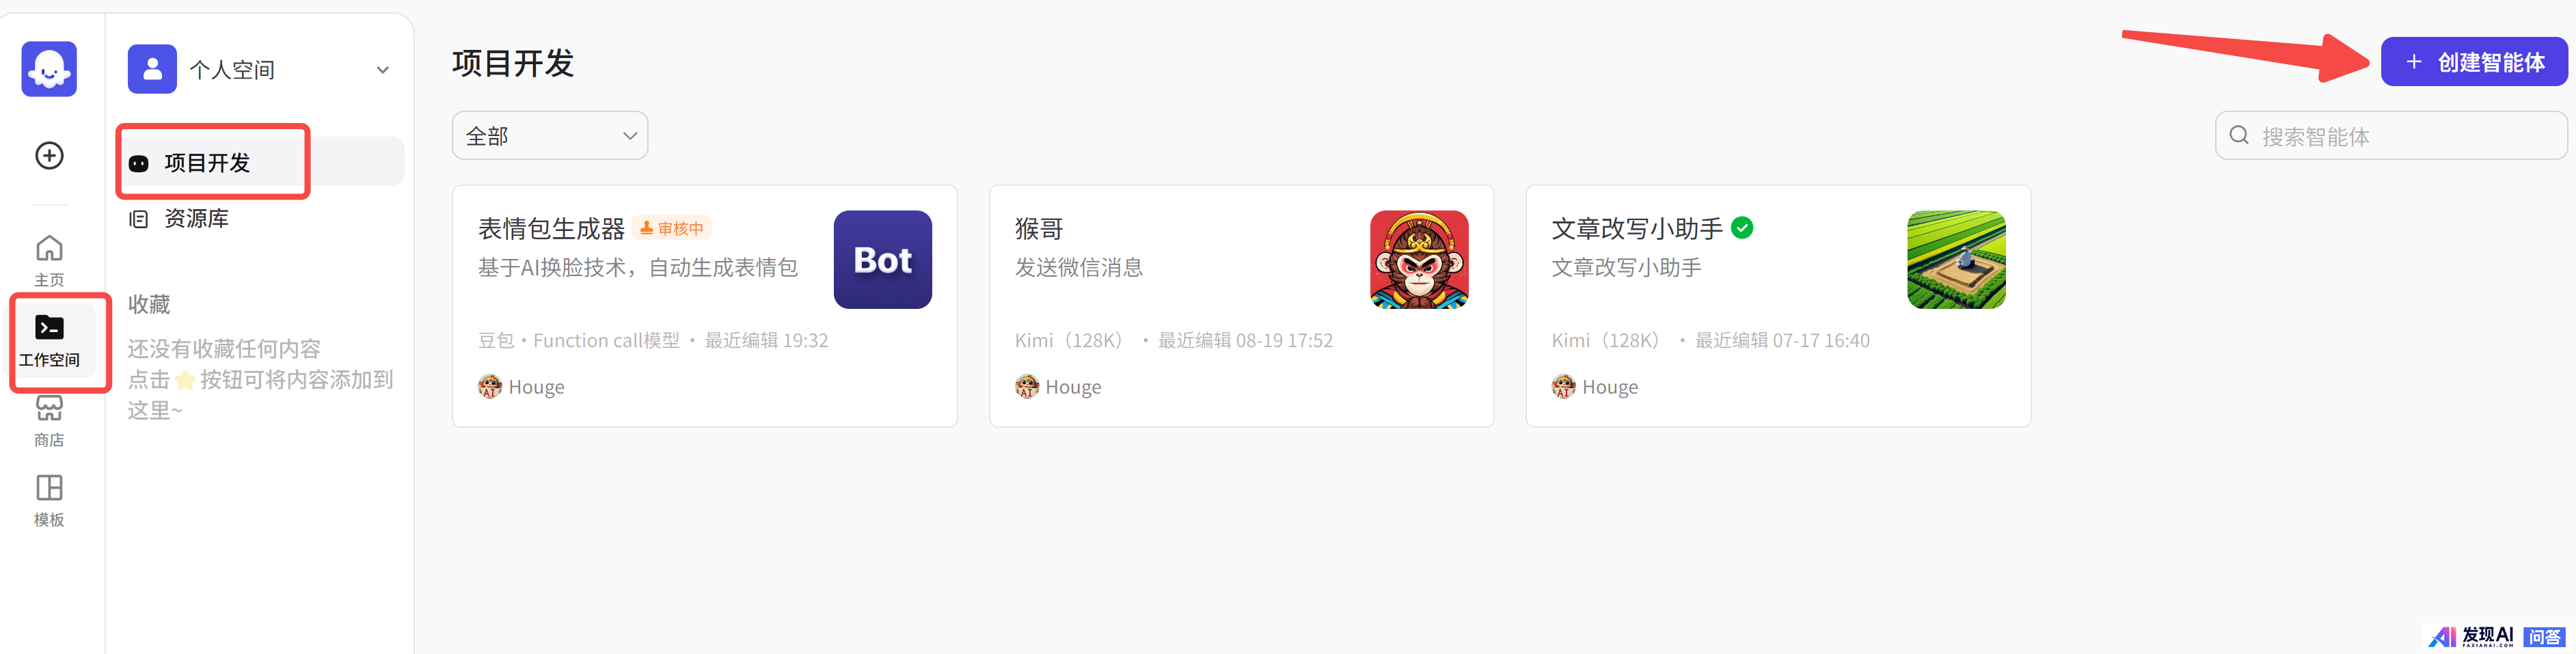The image size is (2576, 654).
Task: Focus the 搜索智能体 search field
Action: click(2391, 135)
